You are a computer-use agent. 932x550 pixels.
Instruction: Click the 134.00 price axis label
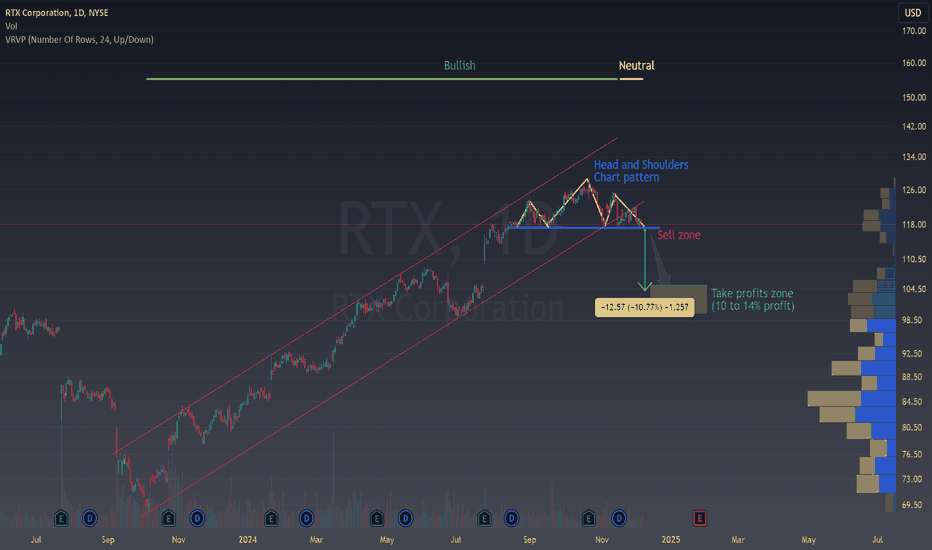(x=914, y=157)
